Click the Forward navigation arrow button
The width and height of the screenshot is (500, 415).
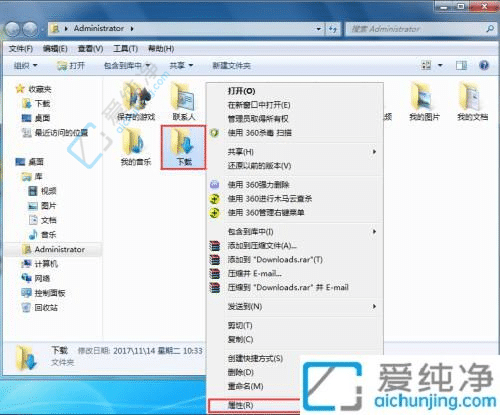coord(31,29)
